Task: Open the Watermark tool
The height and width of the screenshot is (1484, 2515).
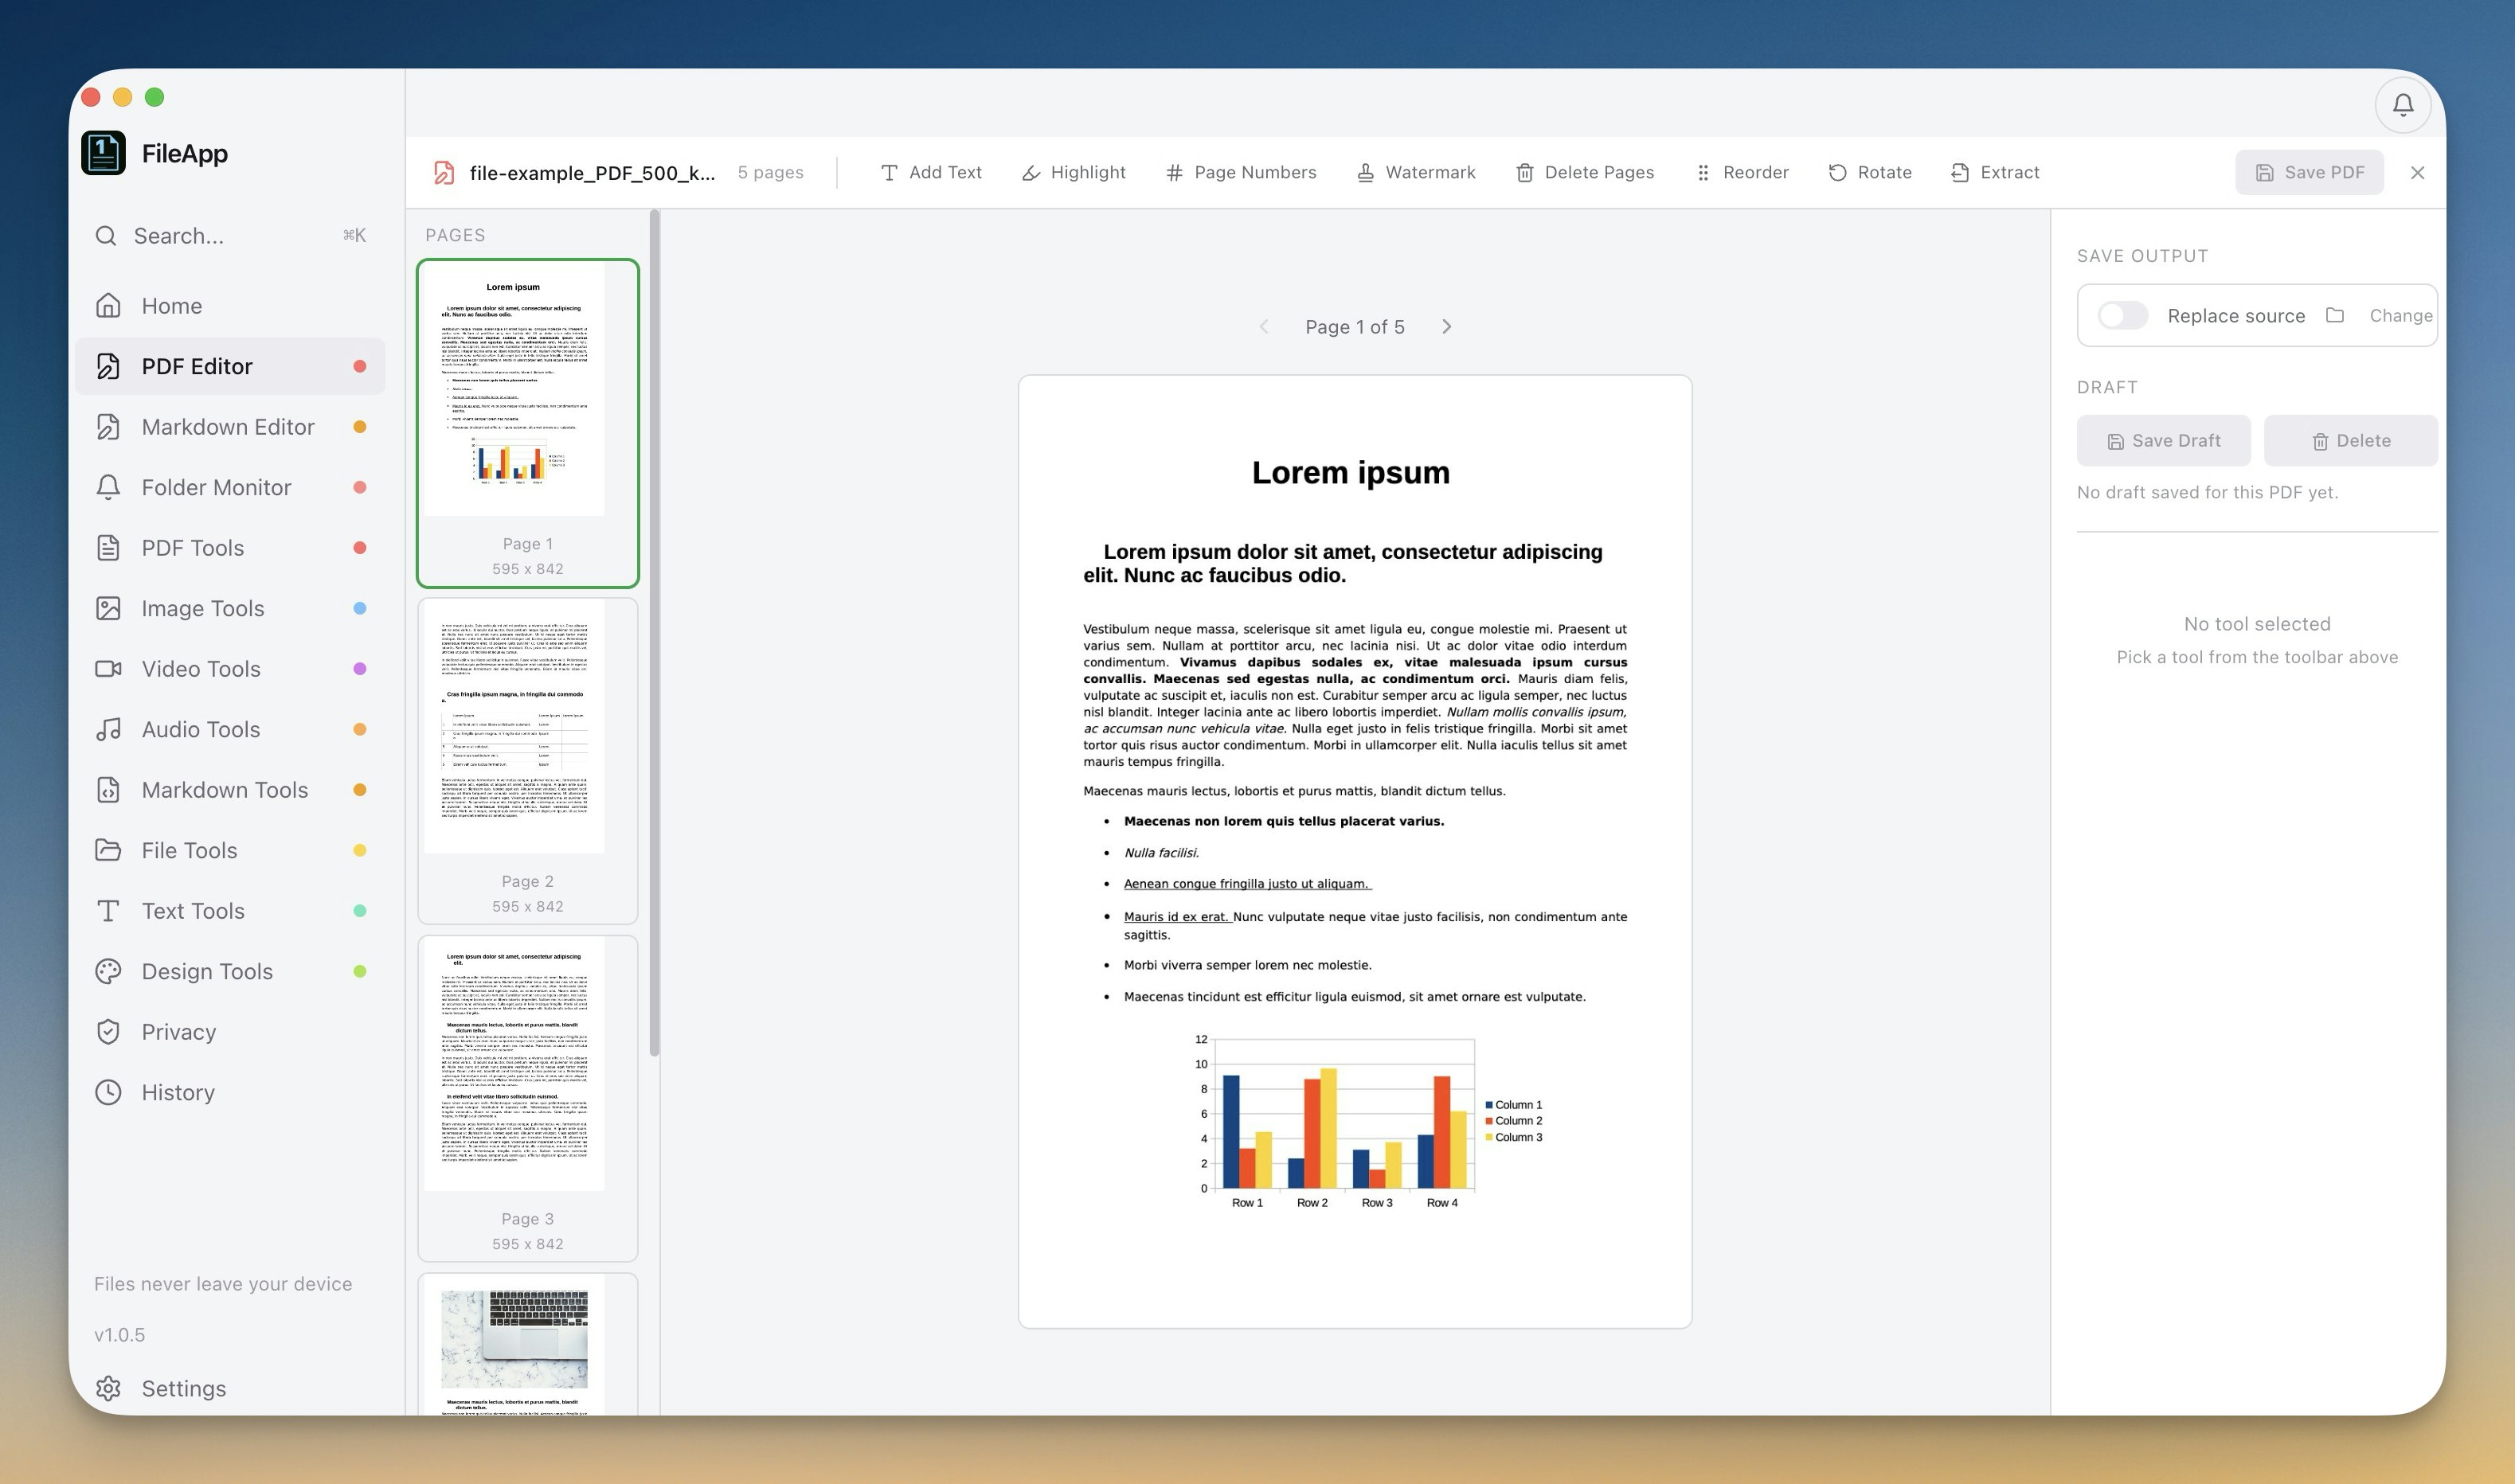Action: (x=1416, y=172)
